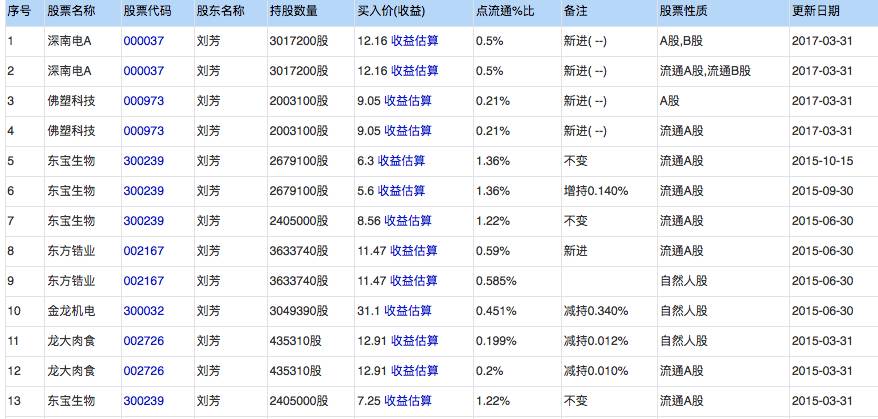Click 收益估算 link beside price 8.56
The width and height of the screenshot is (878, 419).
[408, 221]
